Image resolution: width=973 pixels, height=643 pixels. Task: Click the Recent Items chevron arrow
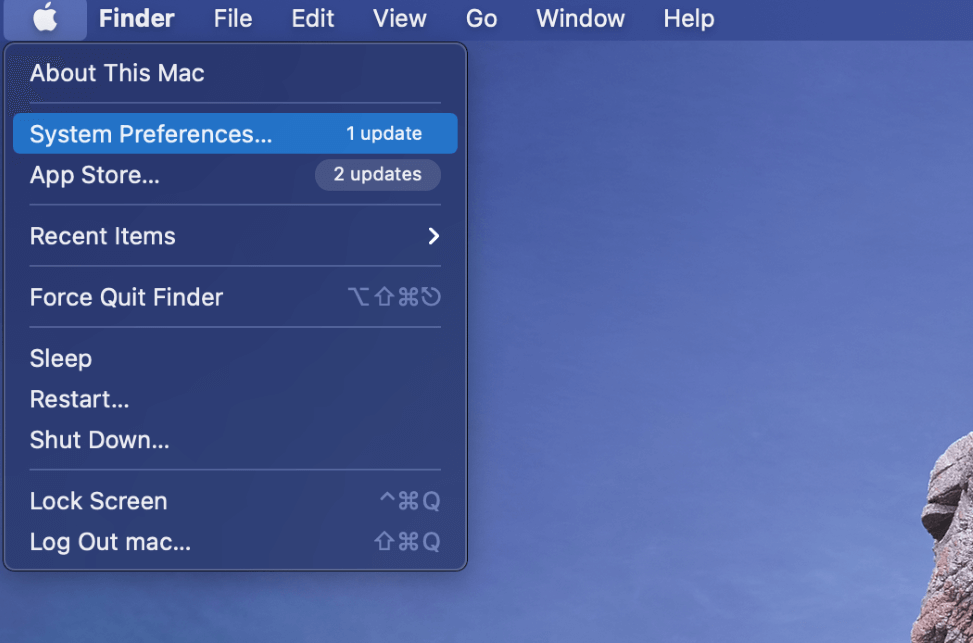434,236
